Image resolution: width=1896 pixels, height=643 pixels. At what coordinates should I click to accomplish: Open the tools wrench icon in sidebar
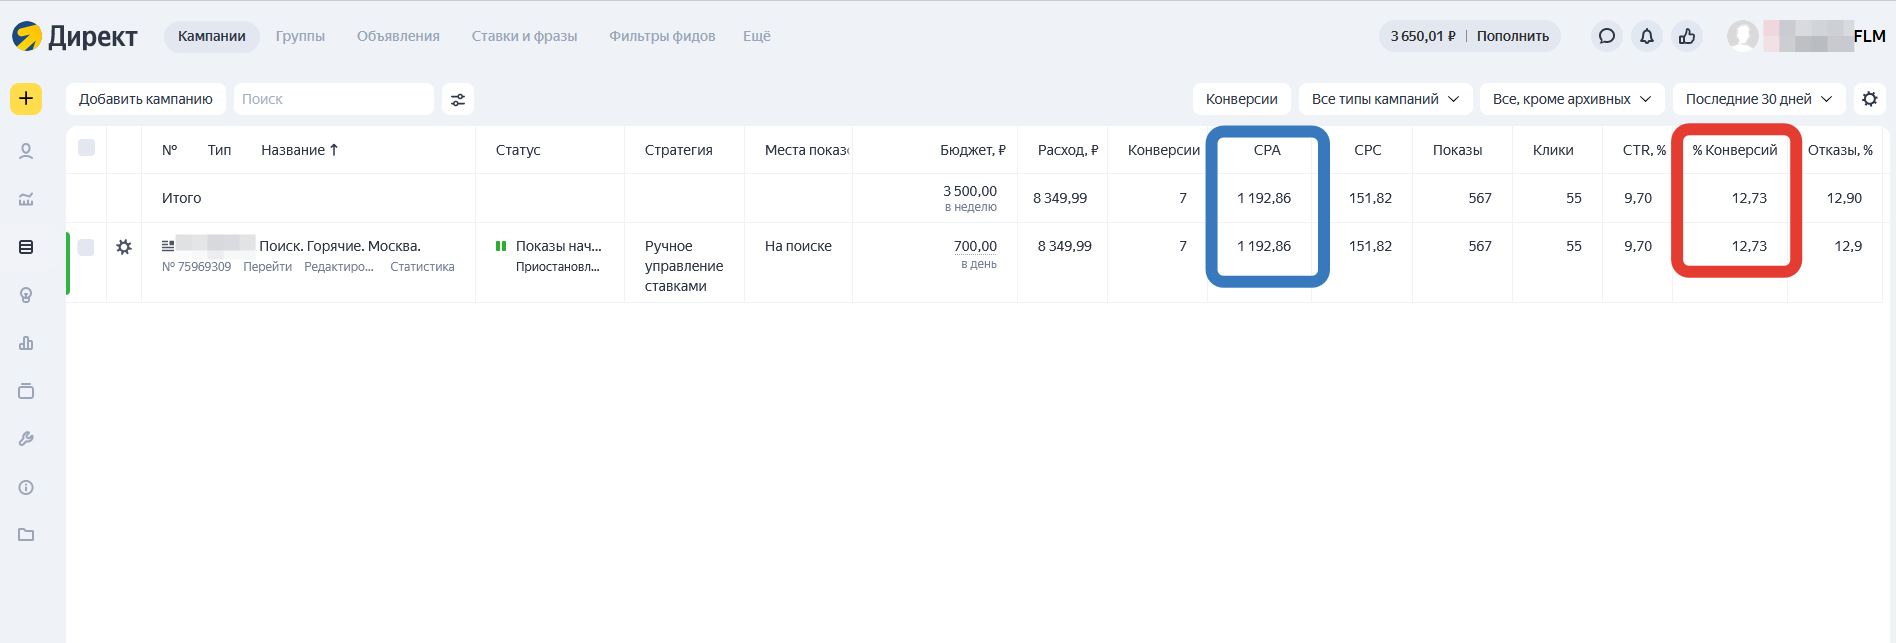26,439
